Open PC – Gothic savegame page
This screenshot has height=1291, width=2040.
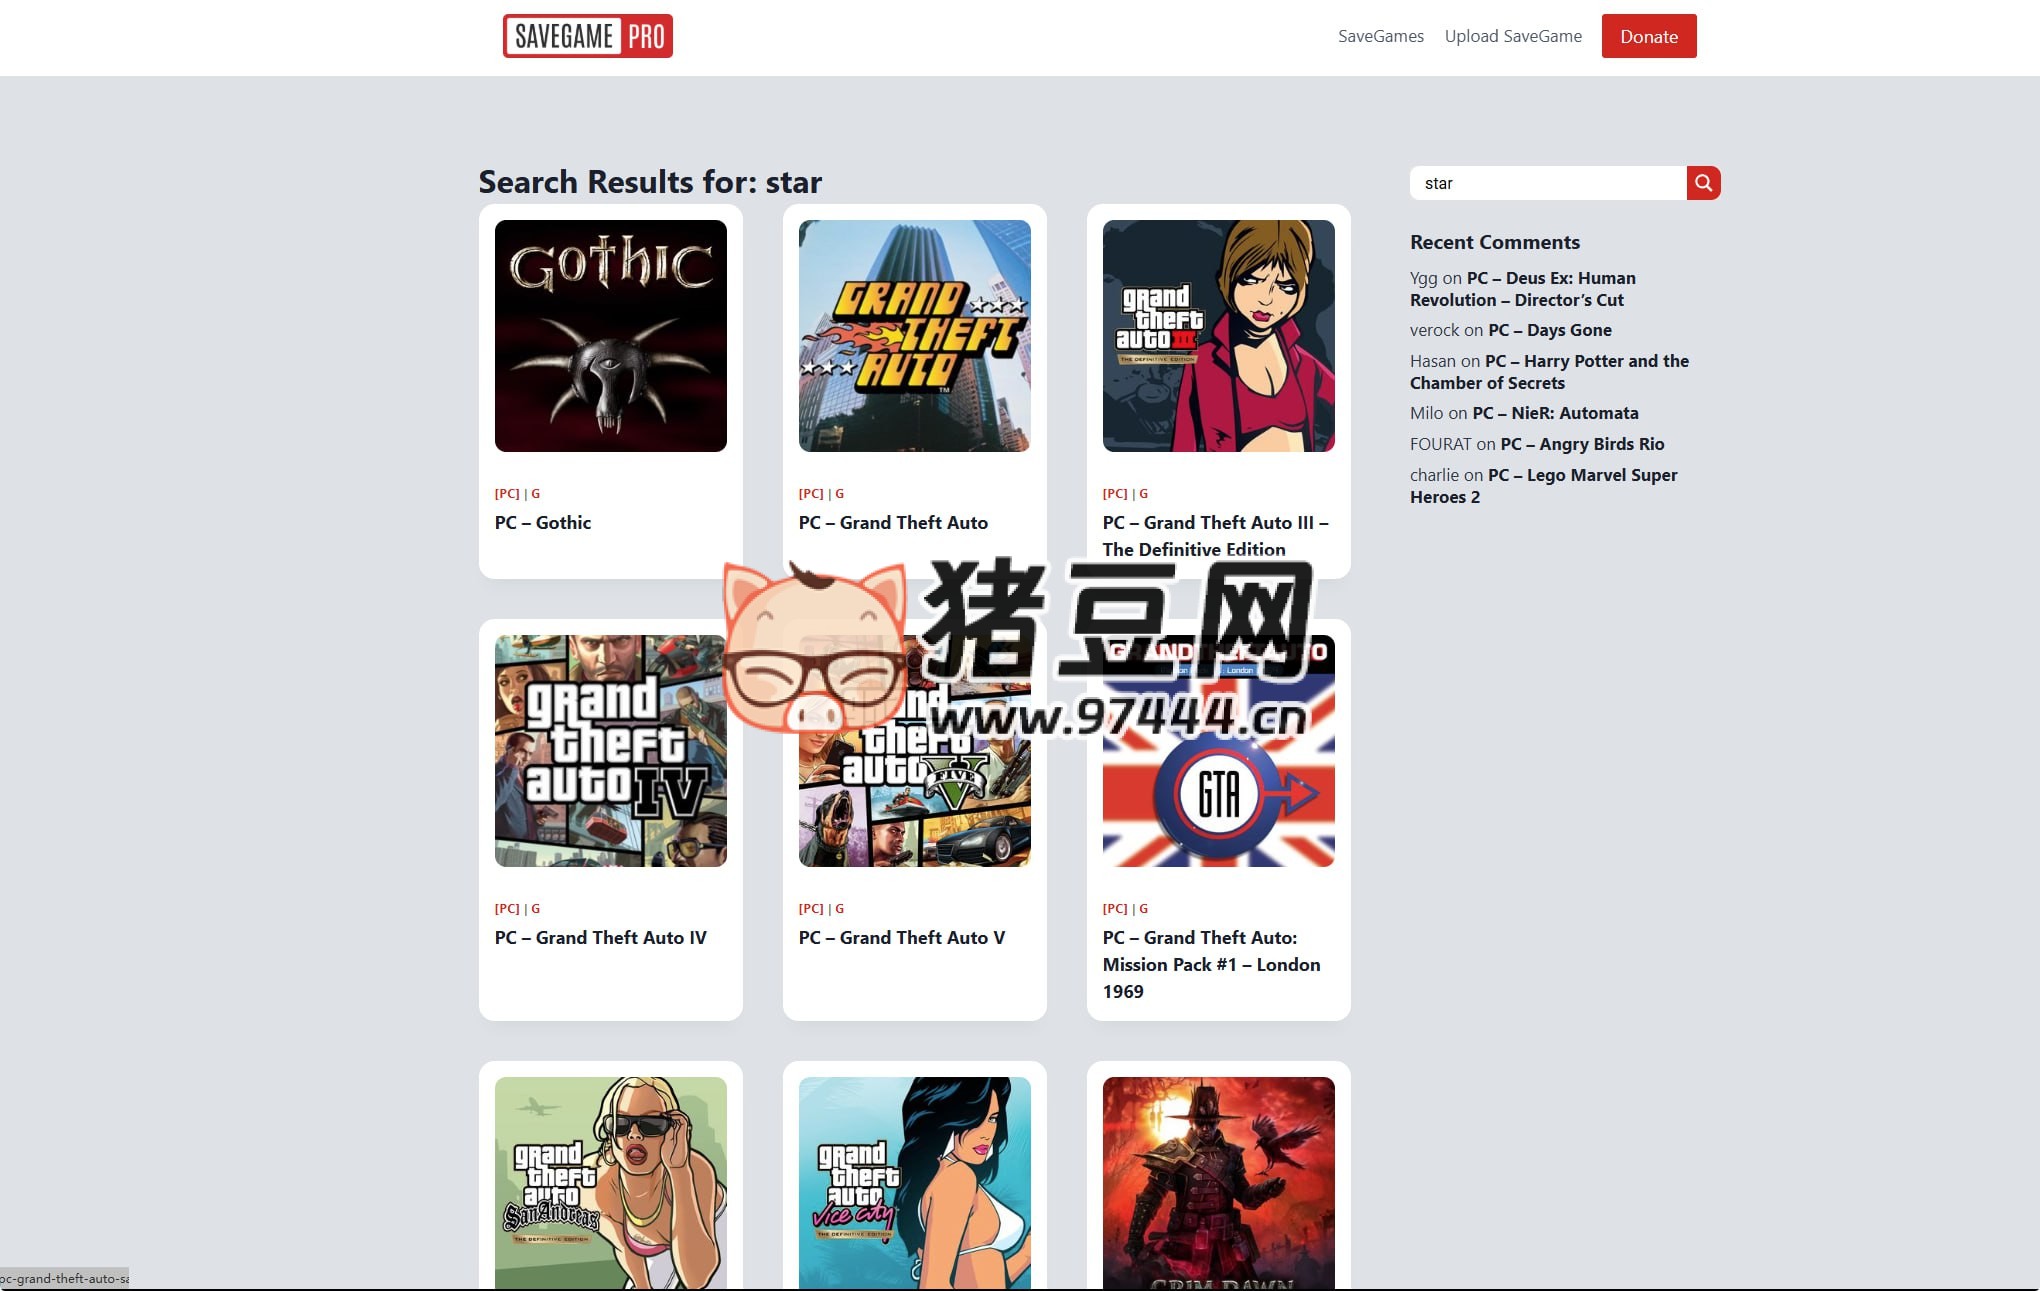point(543,522)
